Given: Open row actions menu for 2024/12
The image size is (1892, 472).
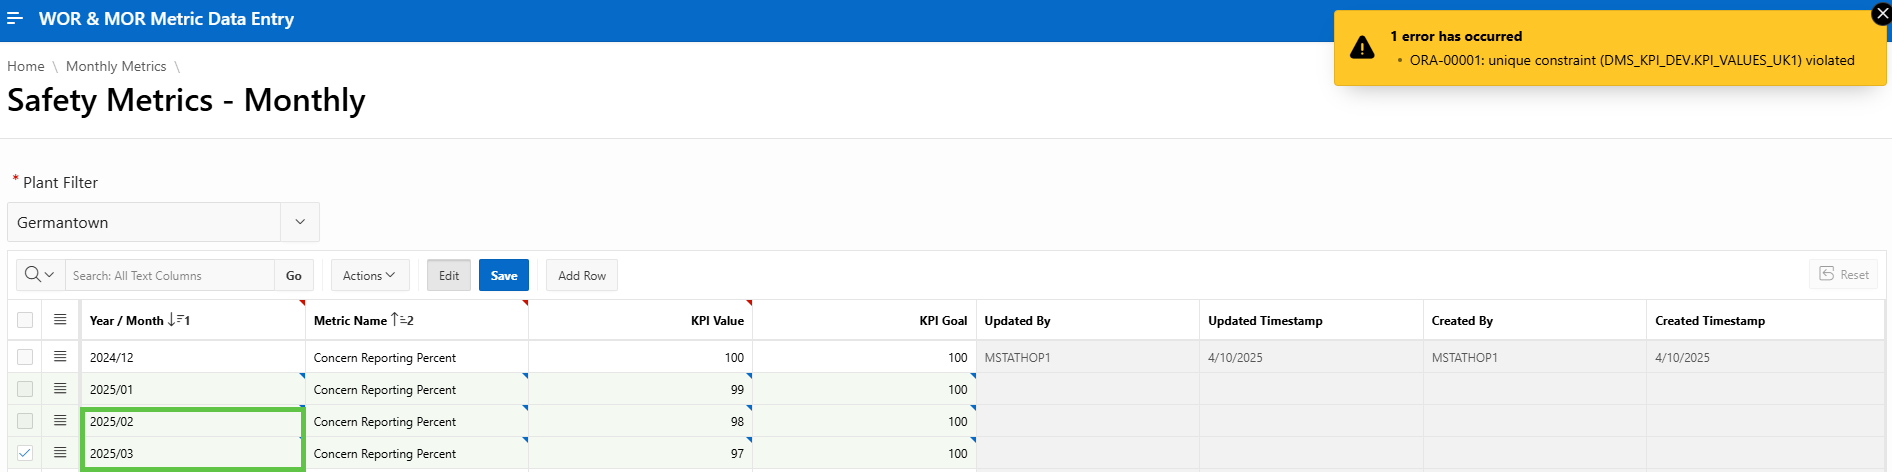Looking at the screenshot, I should pyautogui.click(x=60, y=357).
